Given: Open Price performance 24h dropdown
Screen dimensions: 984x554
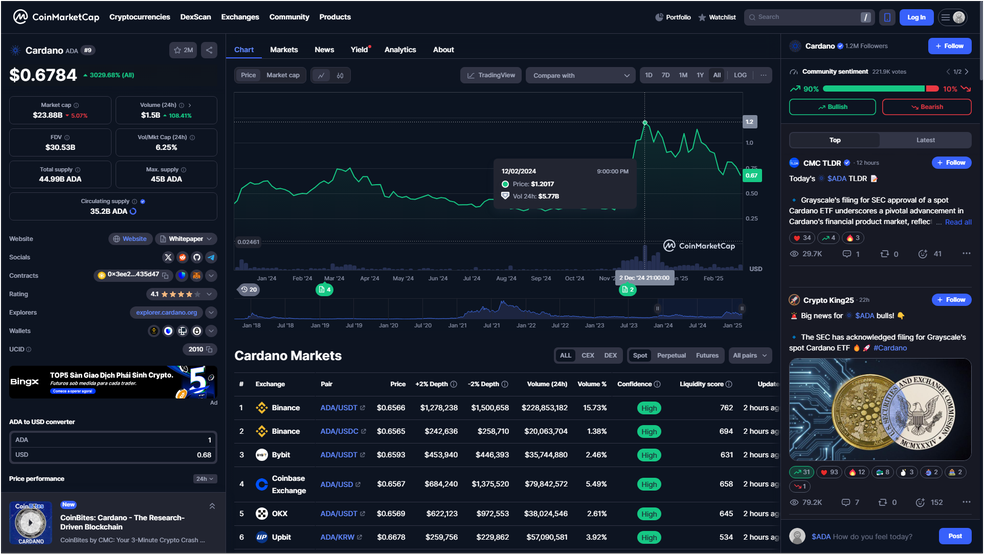Looking at the screenshot, I should tap(205, 479).
